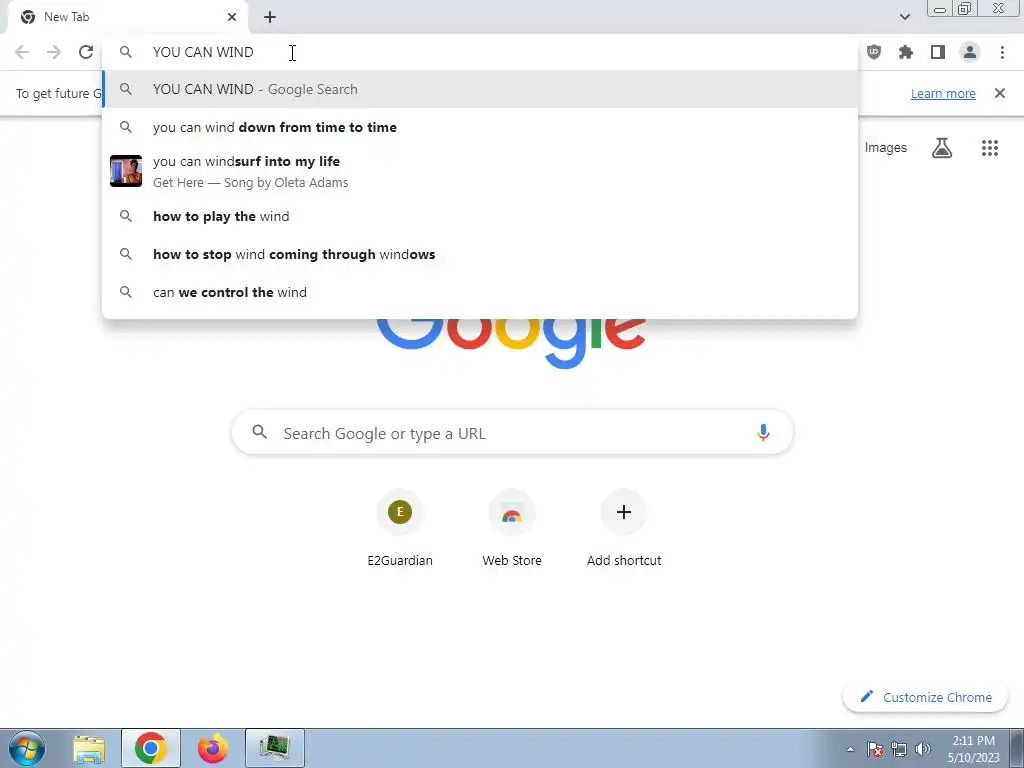Open the monitor application taskbar icon

pos(275,748)
